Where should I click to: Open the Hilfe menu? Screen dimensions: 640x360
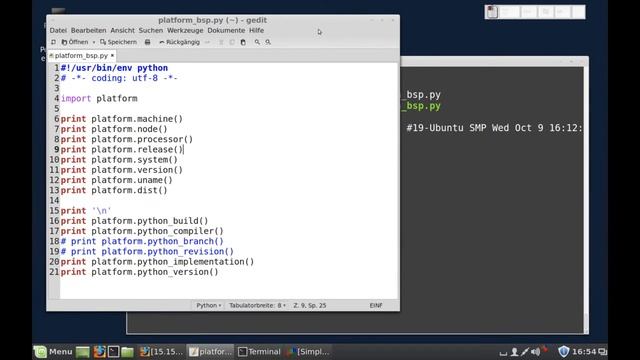(256, 30)
